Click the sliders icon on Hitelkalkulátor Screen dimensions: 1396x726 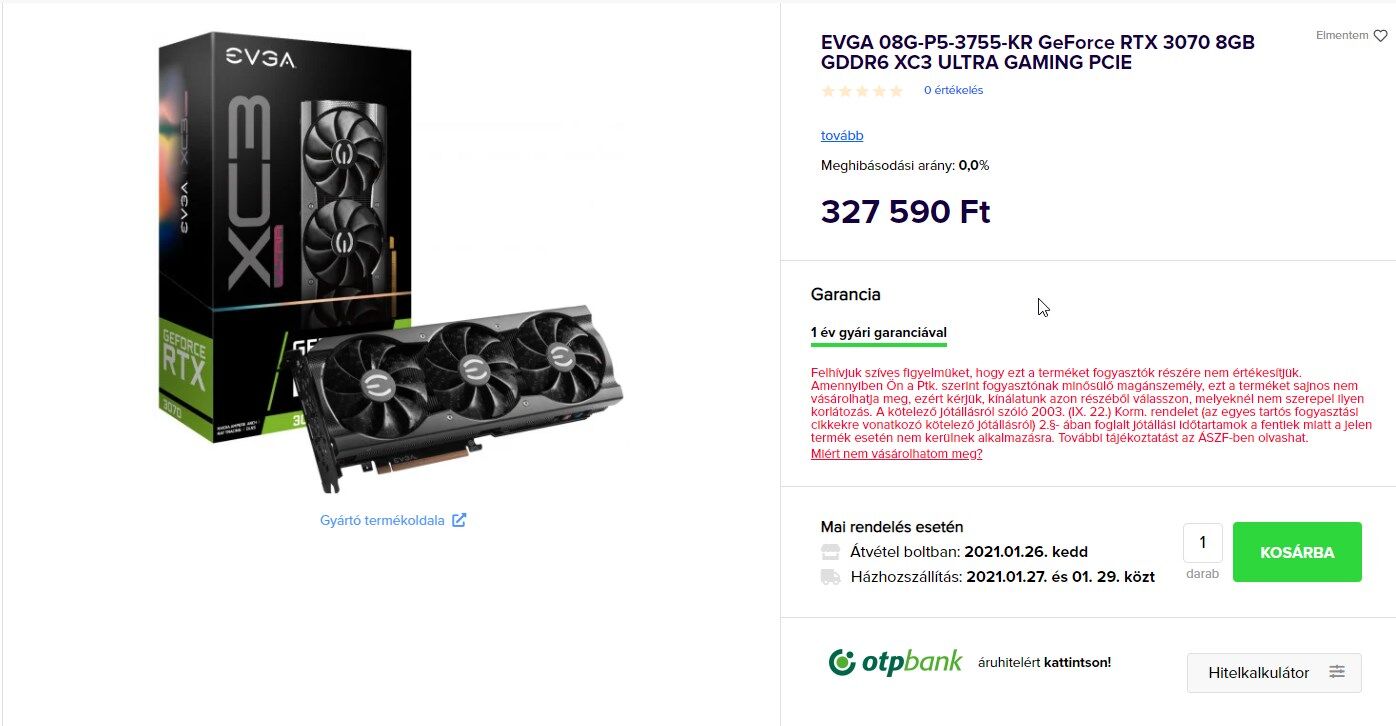pyautogui.click(x=1337, y=672)
